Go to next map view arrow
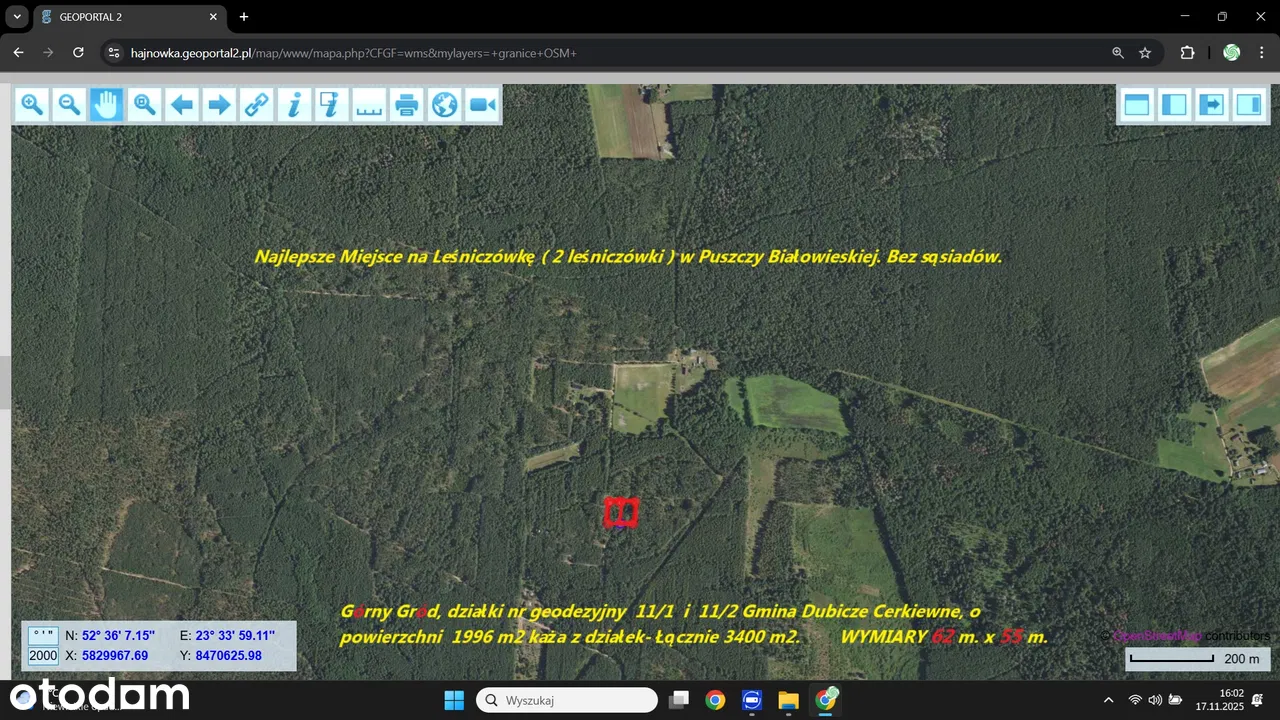This screenshot has width=1280, height=720. 219,104
